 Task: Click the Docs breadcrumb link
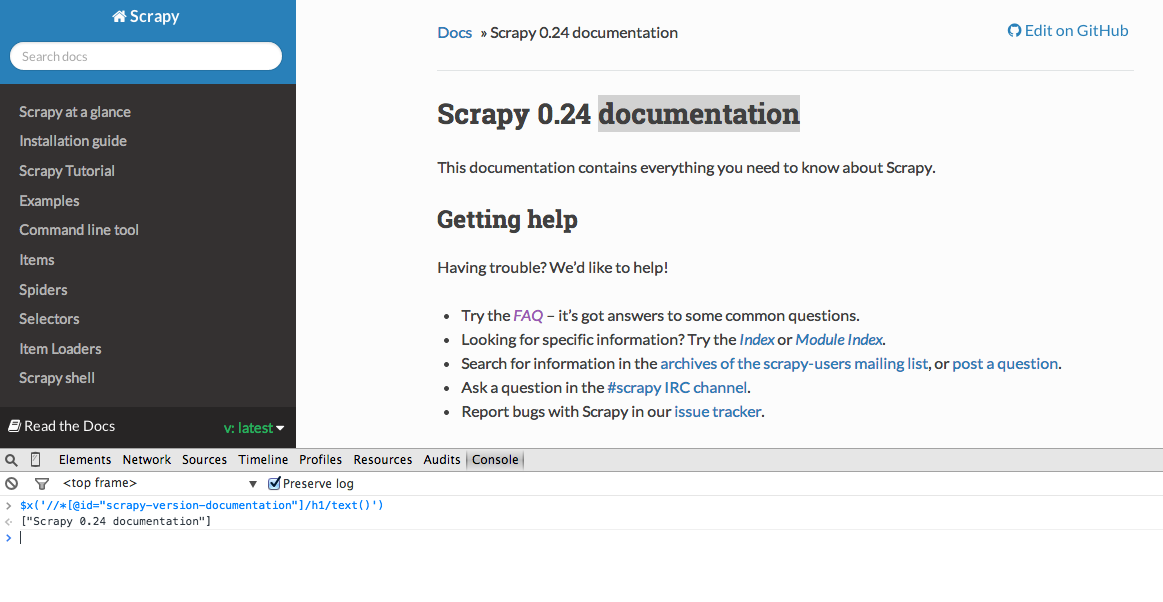pyautogui.click(x=455, y=33)
